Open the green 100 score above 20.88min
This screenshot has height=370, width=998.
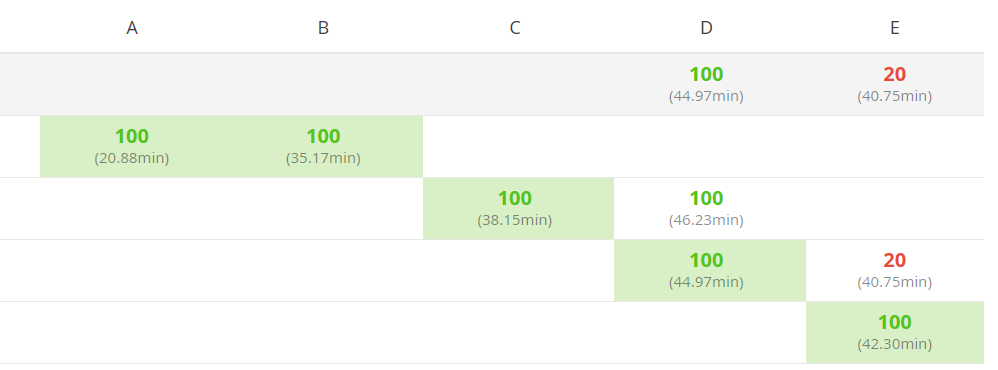pos(132,136)
